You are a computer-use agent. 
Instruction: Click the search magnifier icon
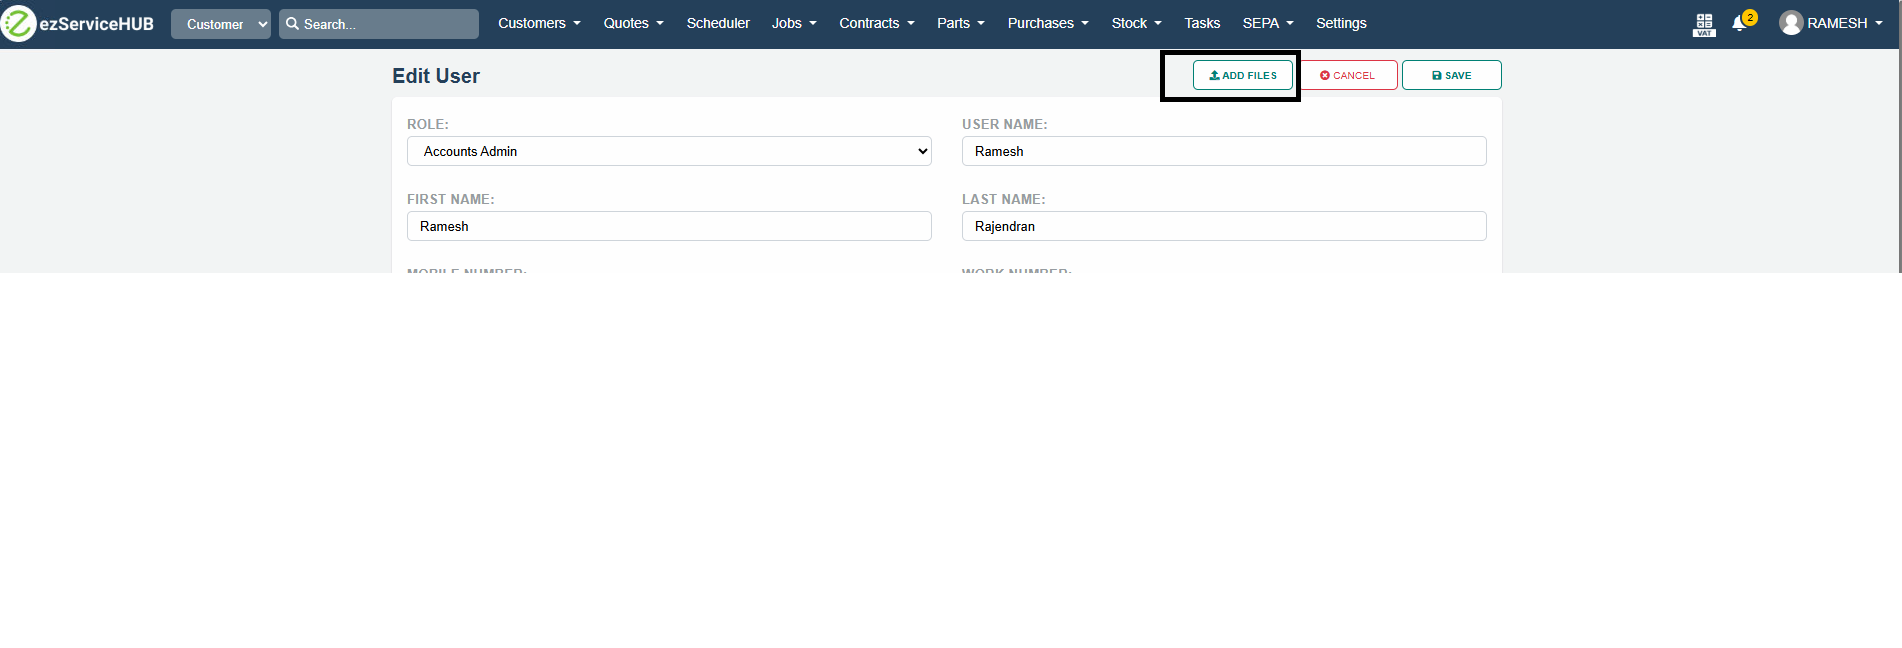[x=293, y=24]
